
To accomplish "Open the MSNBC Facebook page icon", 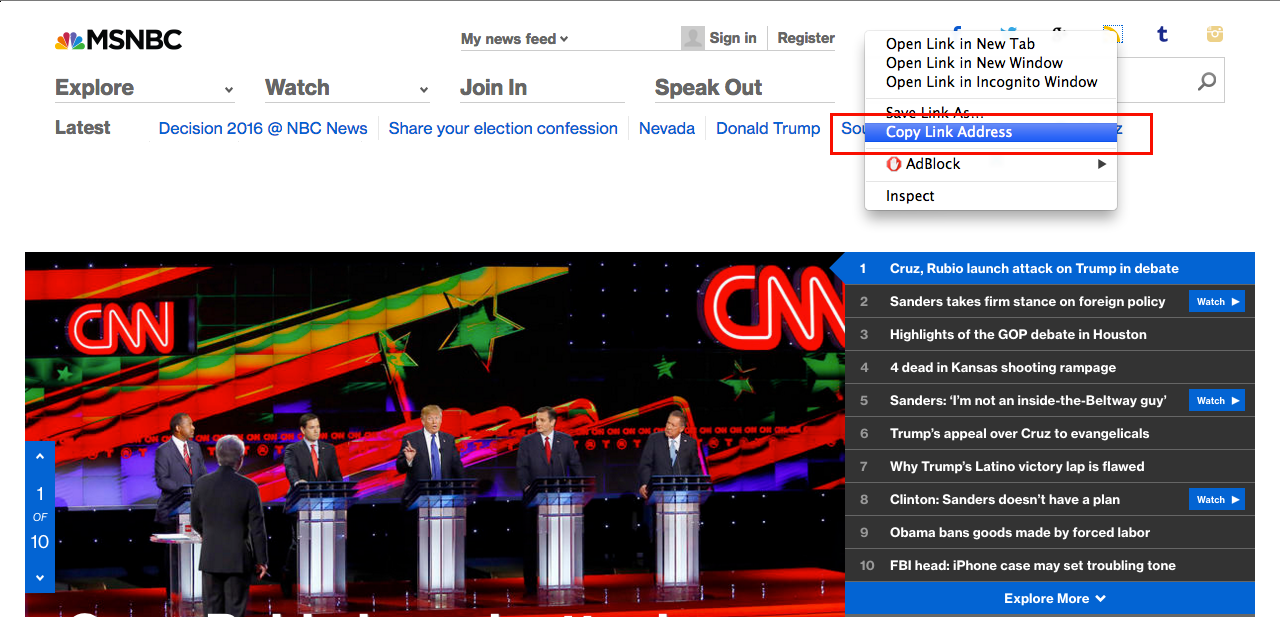I will (x=957, y=32).
